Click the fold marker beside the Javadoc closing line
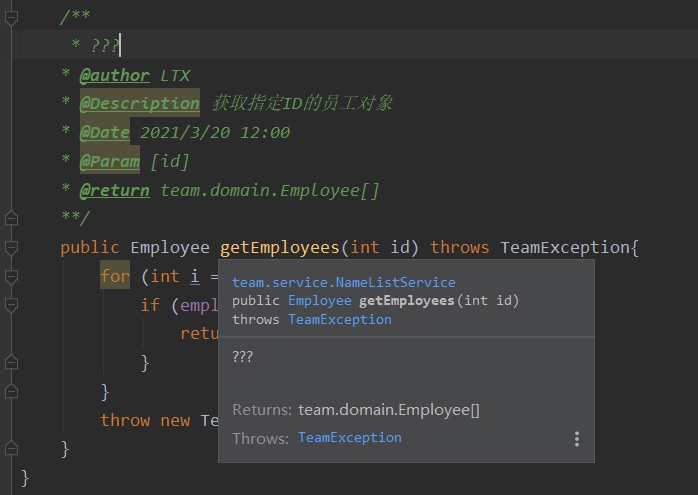This screenshot has width=698, height=495. pos(11,219)
